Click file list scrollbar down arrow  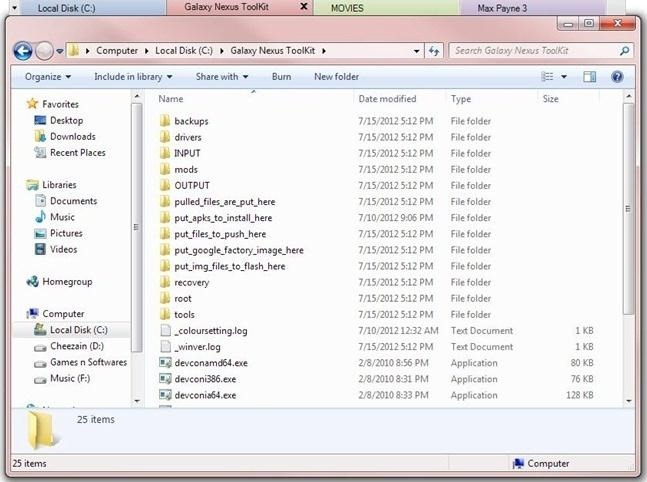click(x=628, y=401)
